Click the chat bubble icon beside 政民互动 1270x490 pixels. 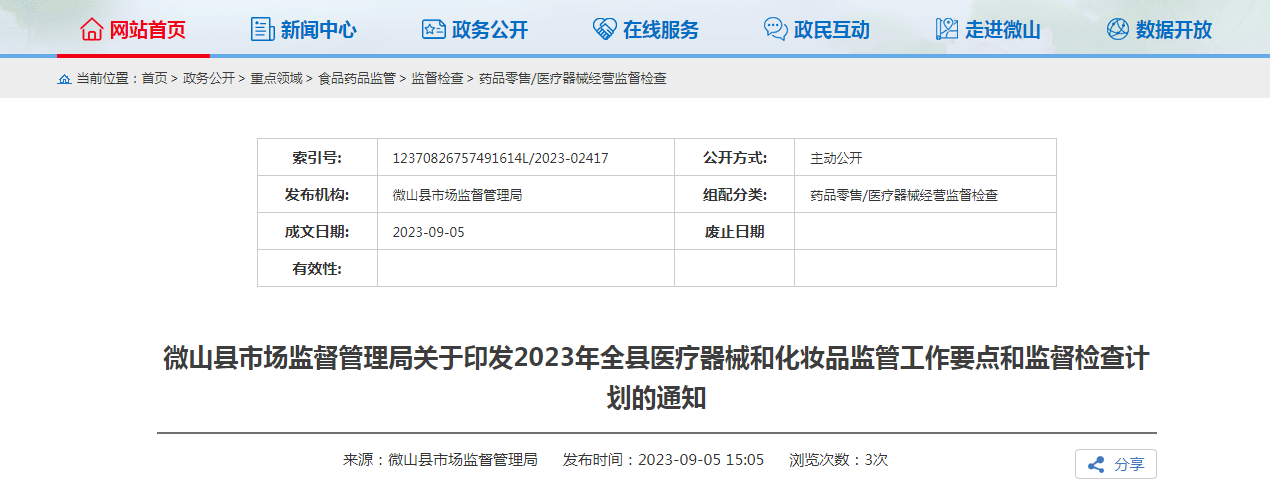pos(775,29)
